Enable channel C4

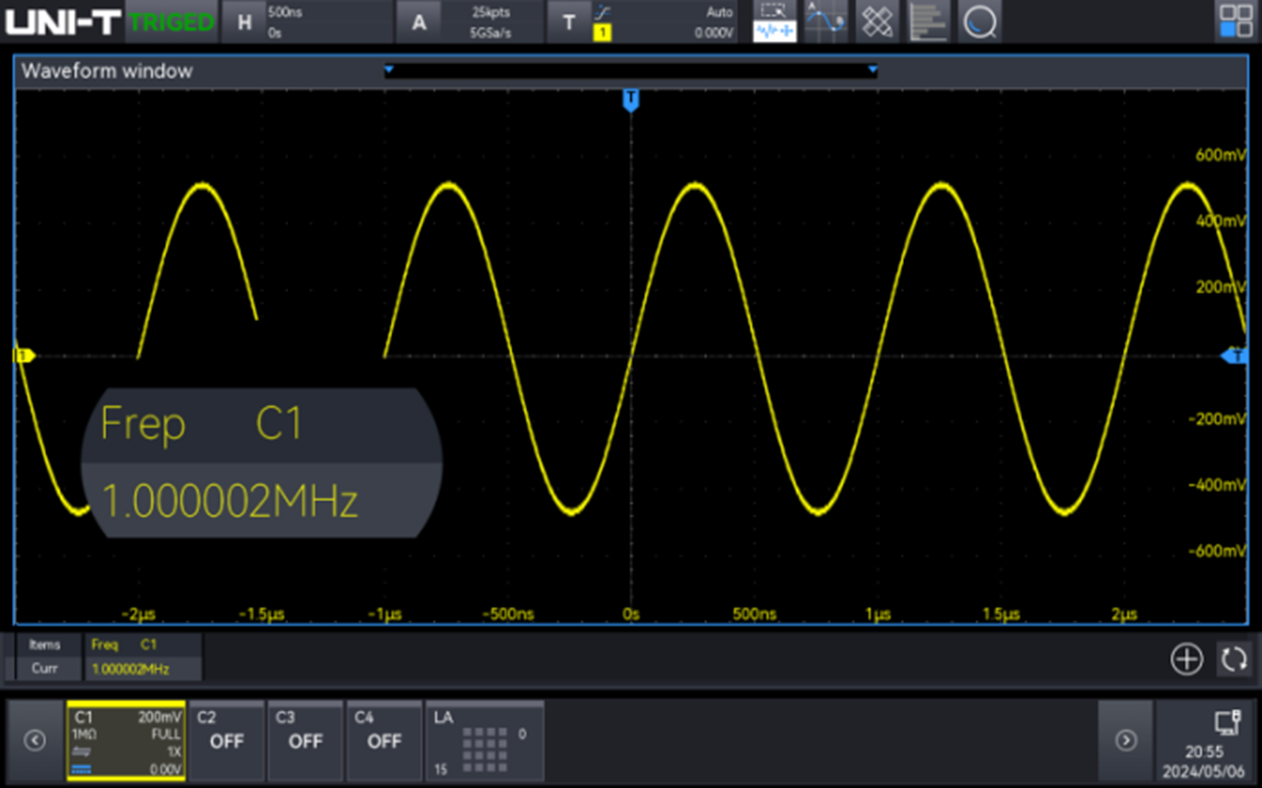pos(384,741)
